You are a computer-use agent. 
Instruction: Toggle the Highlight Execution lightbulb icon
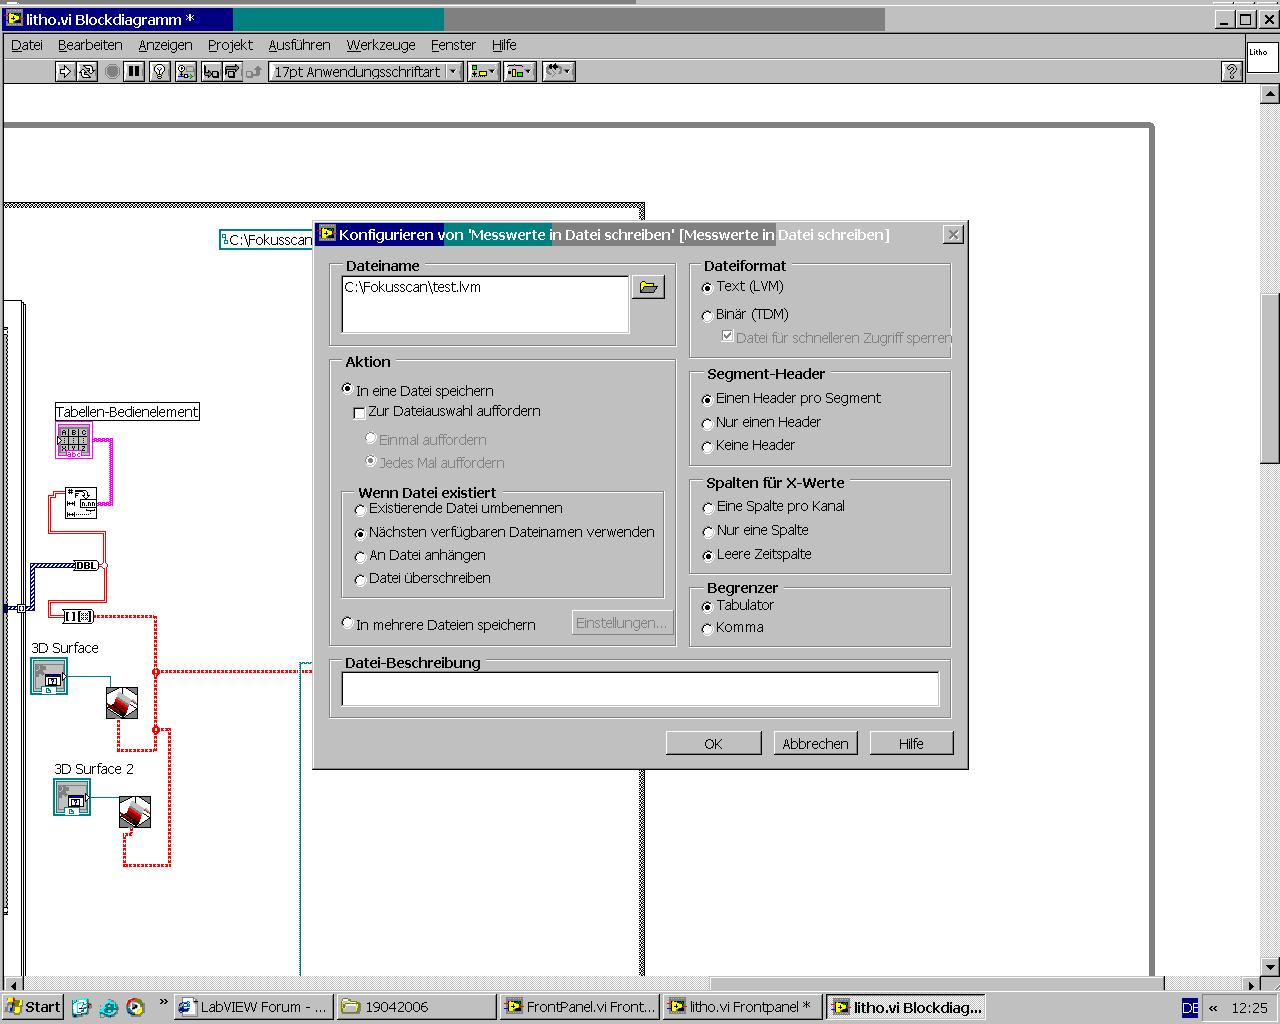tap(159, 72)
